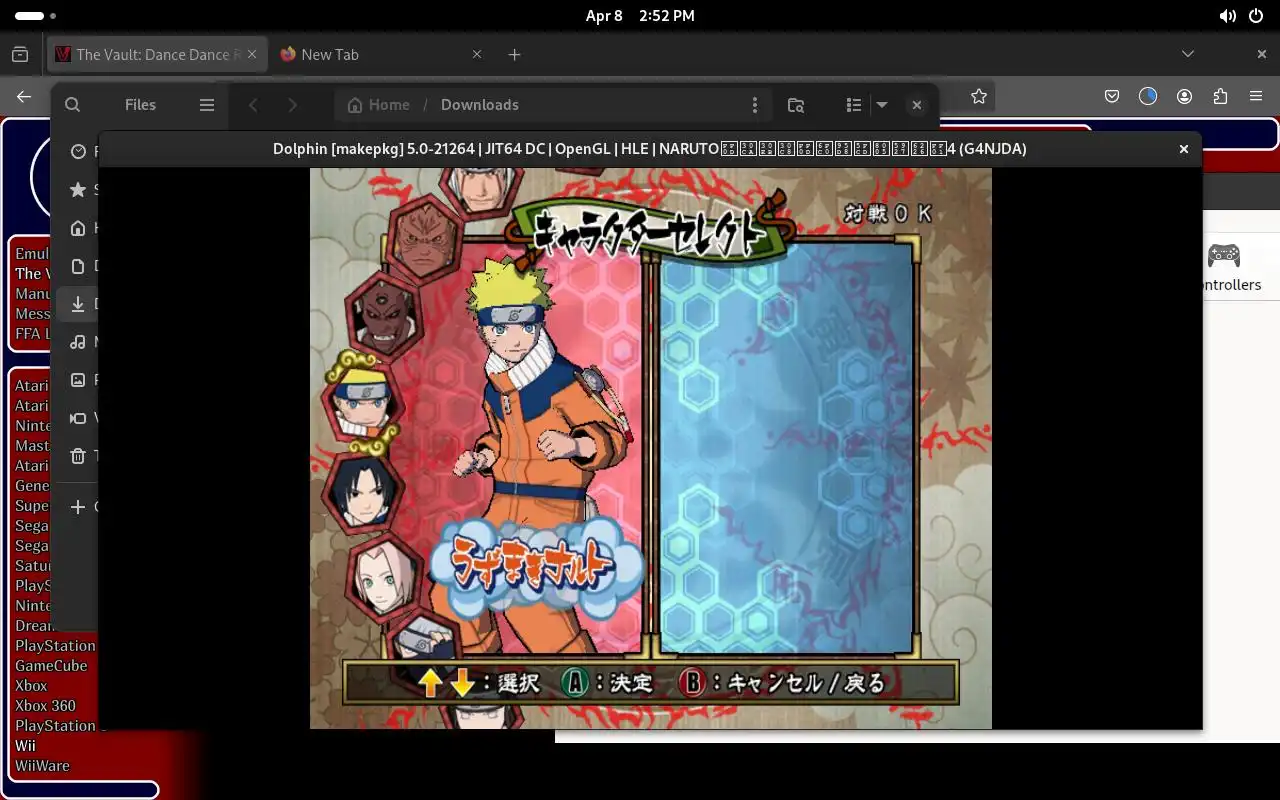Open the WiiWare link in website sidebar
The width and height of the screenshot is (1280, 800).
click(x=42, y=765)
